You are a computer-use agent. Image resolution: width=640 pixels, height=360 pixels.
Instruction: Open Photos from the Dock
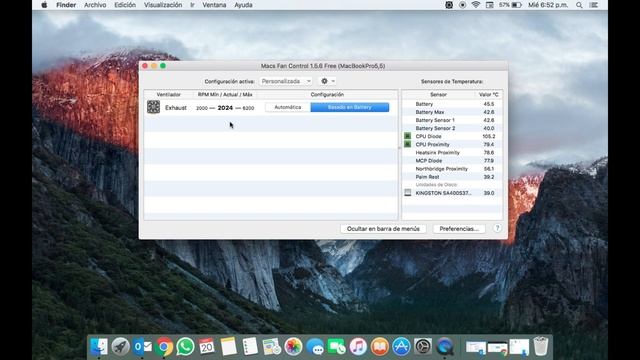(293, 347)
